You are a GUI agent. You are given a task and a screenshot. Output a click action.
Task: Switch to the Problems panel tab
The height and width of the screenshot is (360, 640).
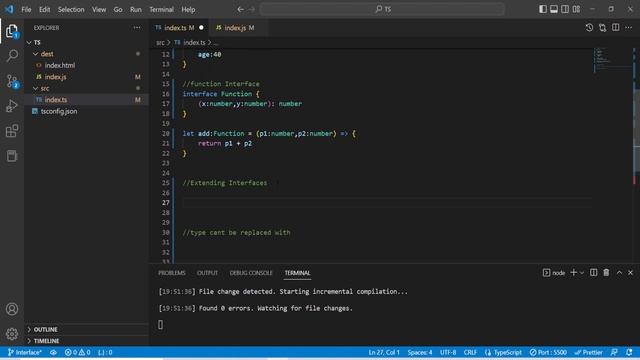[x=172, y=273]
